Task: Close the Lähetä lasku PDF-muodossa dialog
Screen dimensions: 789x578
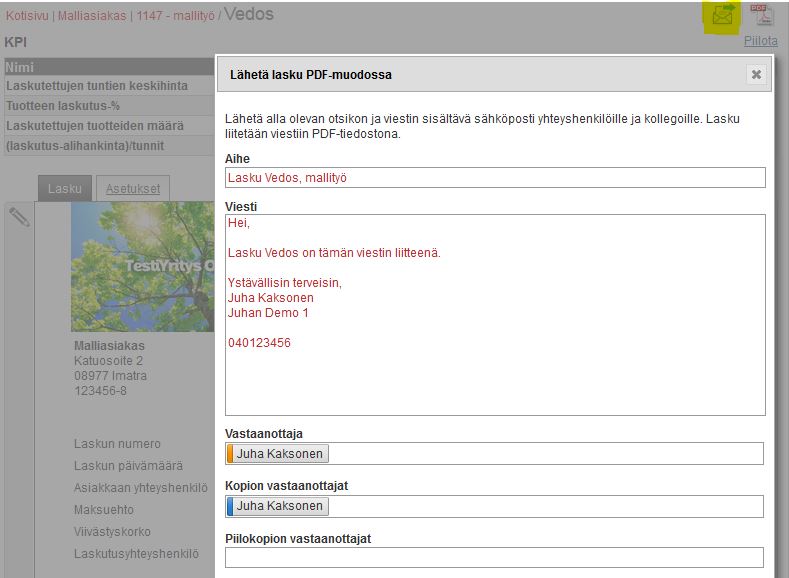Action: pyautogui.click(x=756, y=74)
